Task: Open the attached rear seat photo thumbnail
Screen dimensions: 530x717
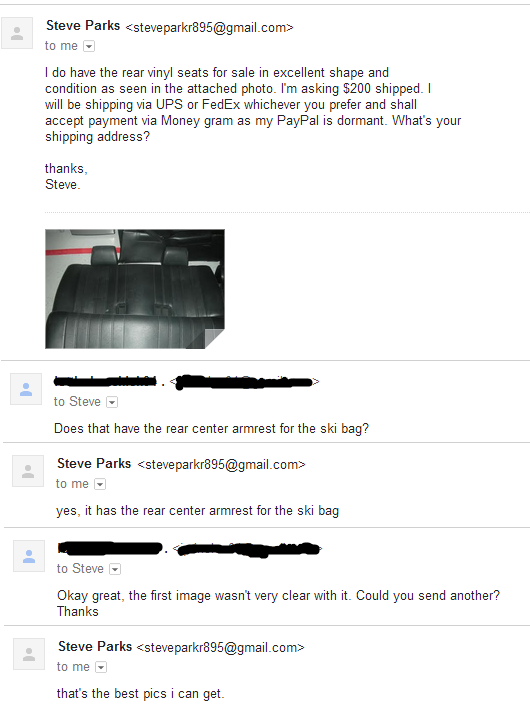Action: click(x=135, y=289)
